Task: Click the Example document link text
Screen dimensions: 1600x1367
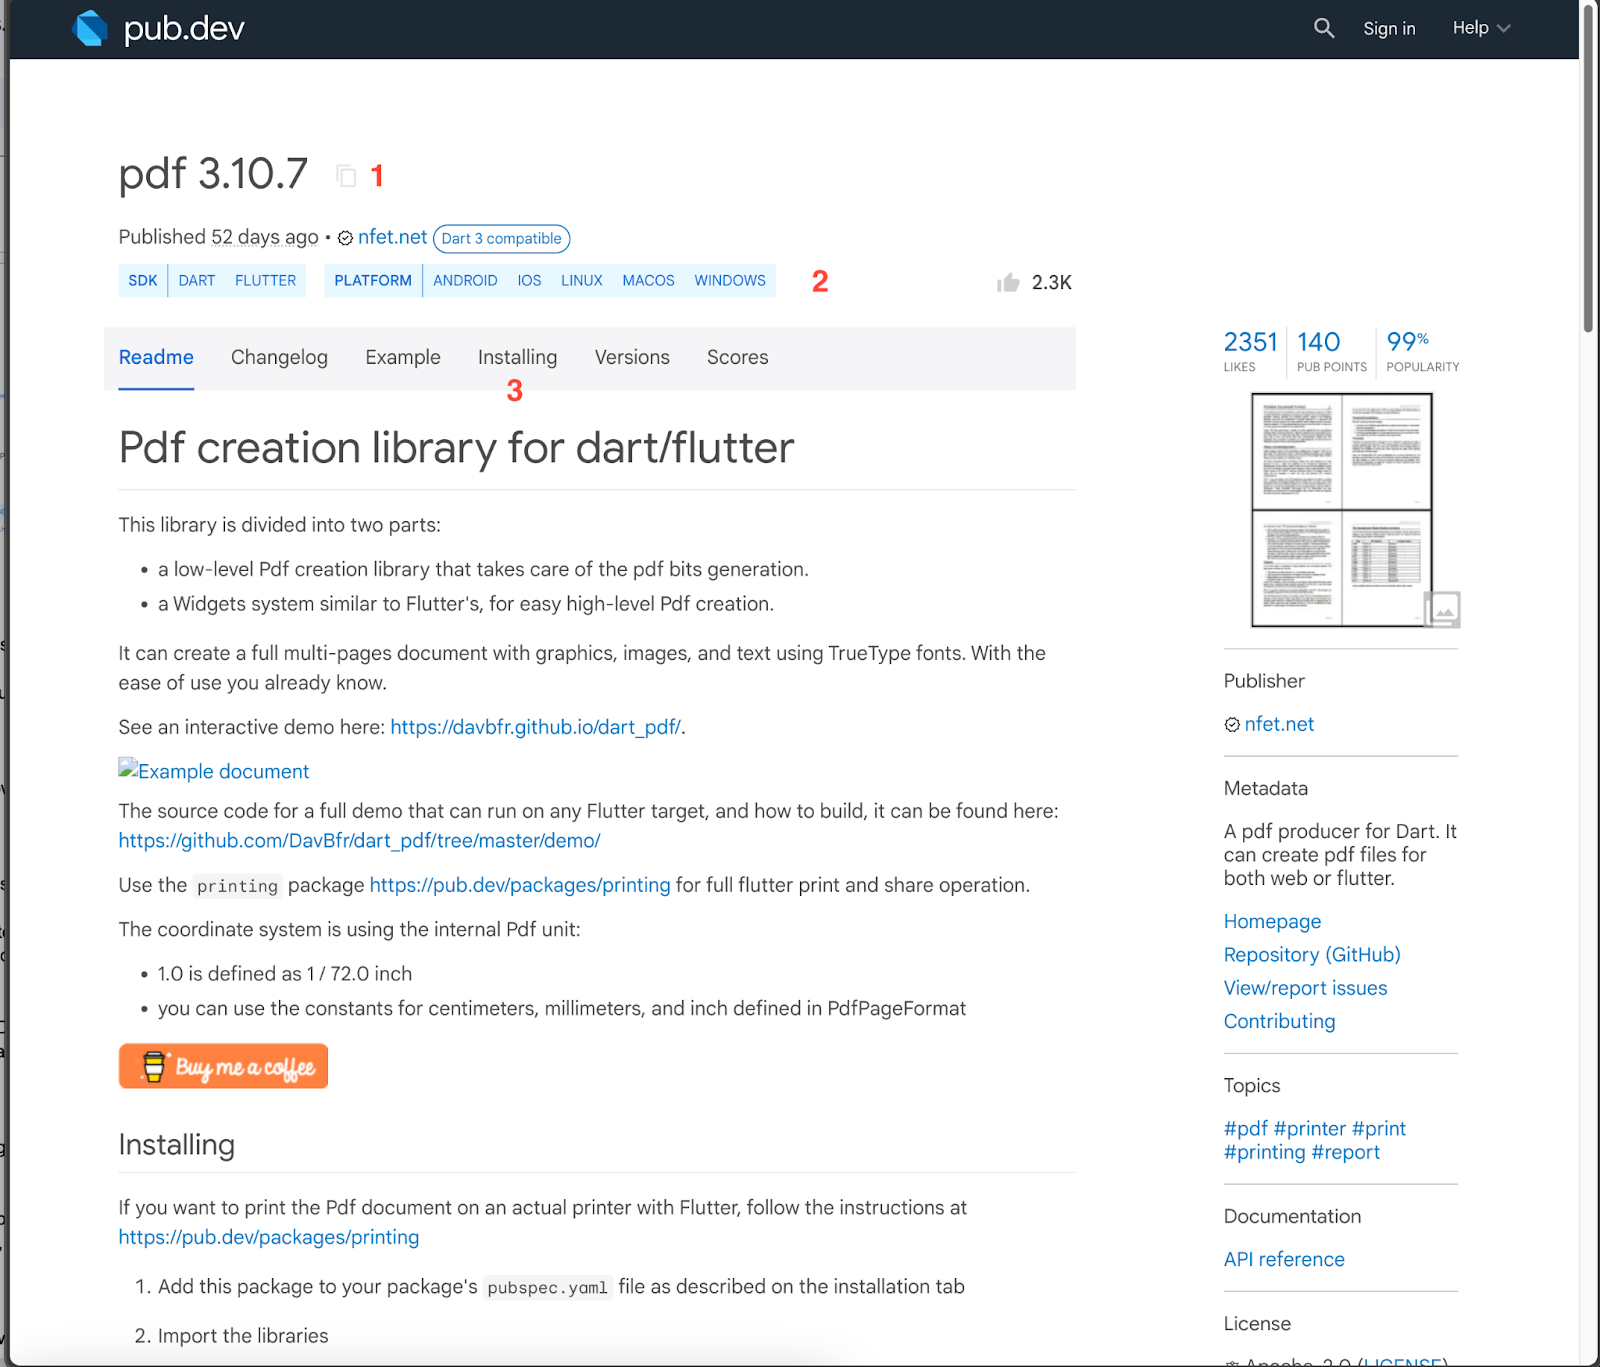Action: [224, 771]
